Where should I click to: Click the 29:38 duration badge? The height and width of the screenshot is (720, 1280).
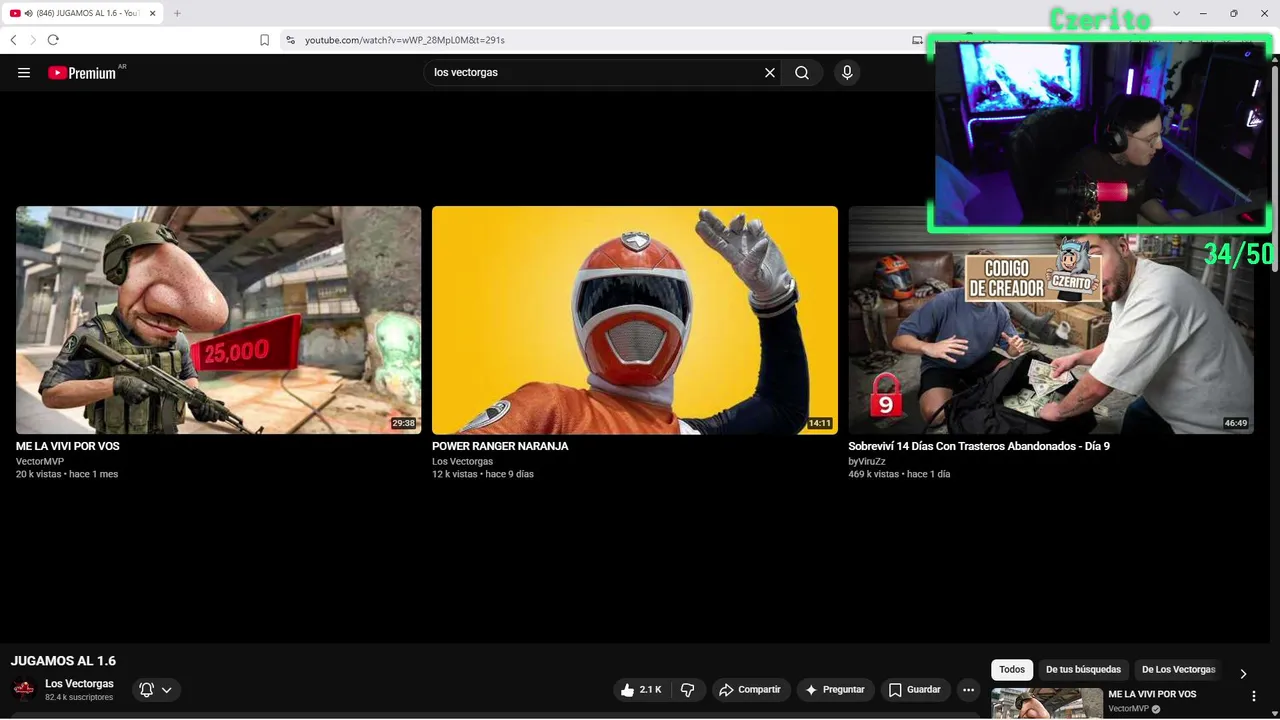click(403, 423)
